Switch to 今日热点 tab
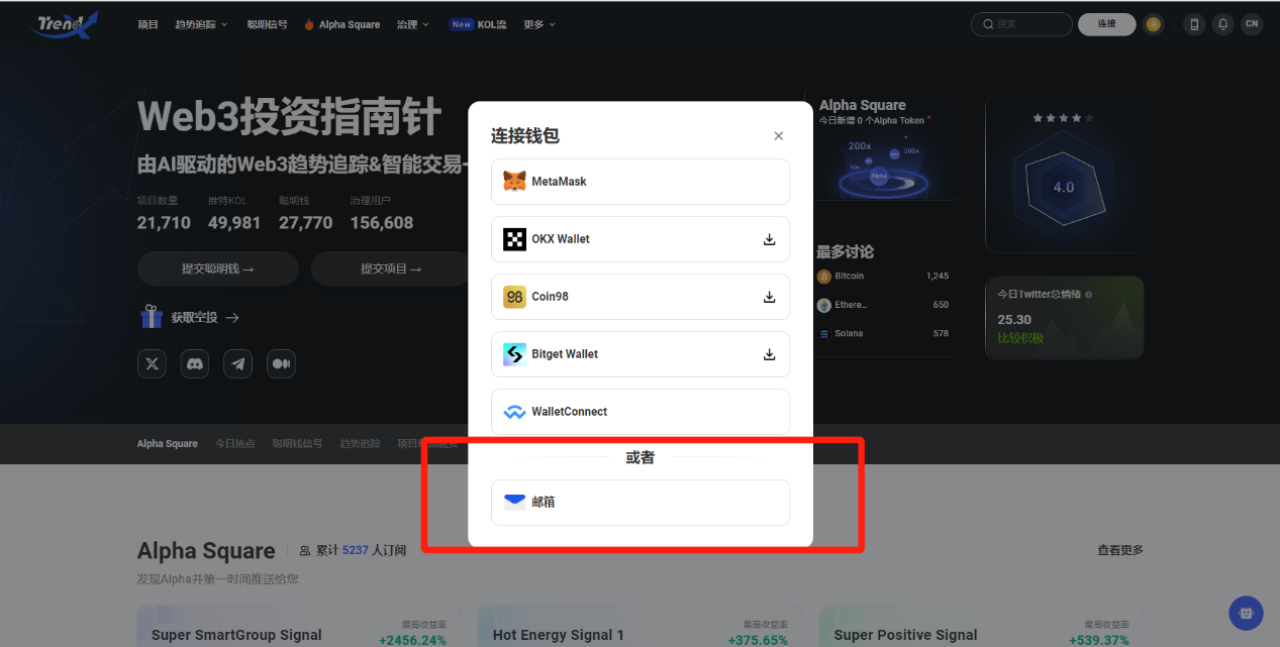 (x=235, y=443)
